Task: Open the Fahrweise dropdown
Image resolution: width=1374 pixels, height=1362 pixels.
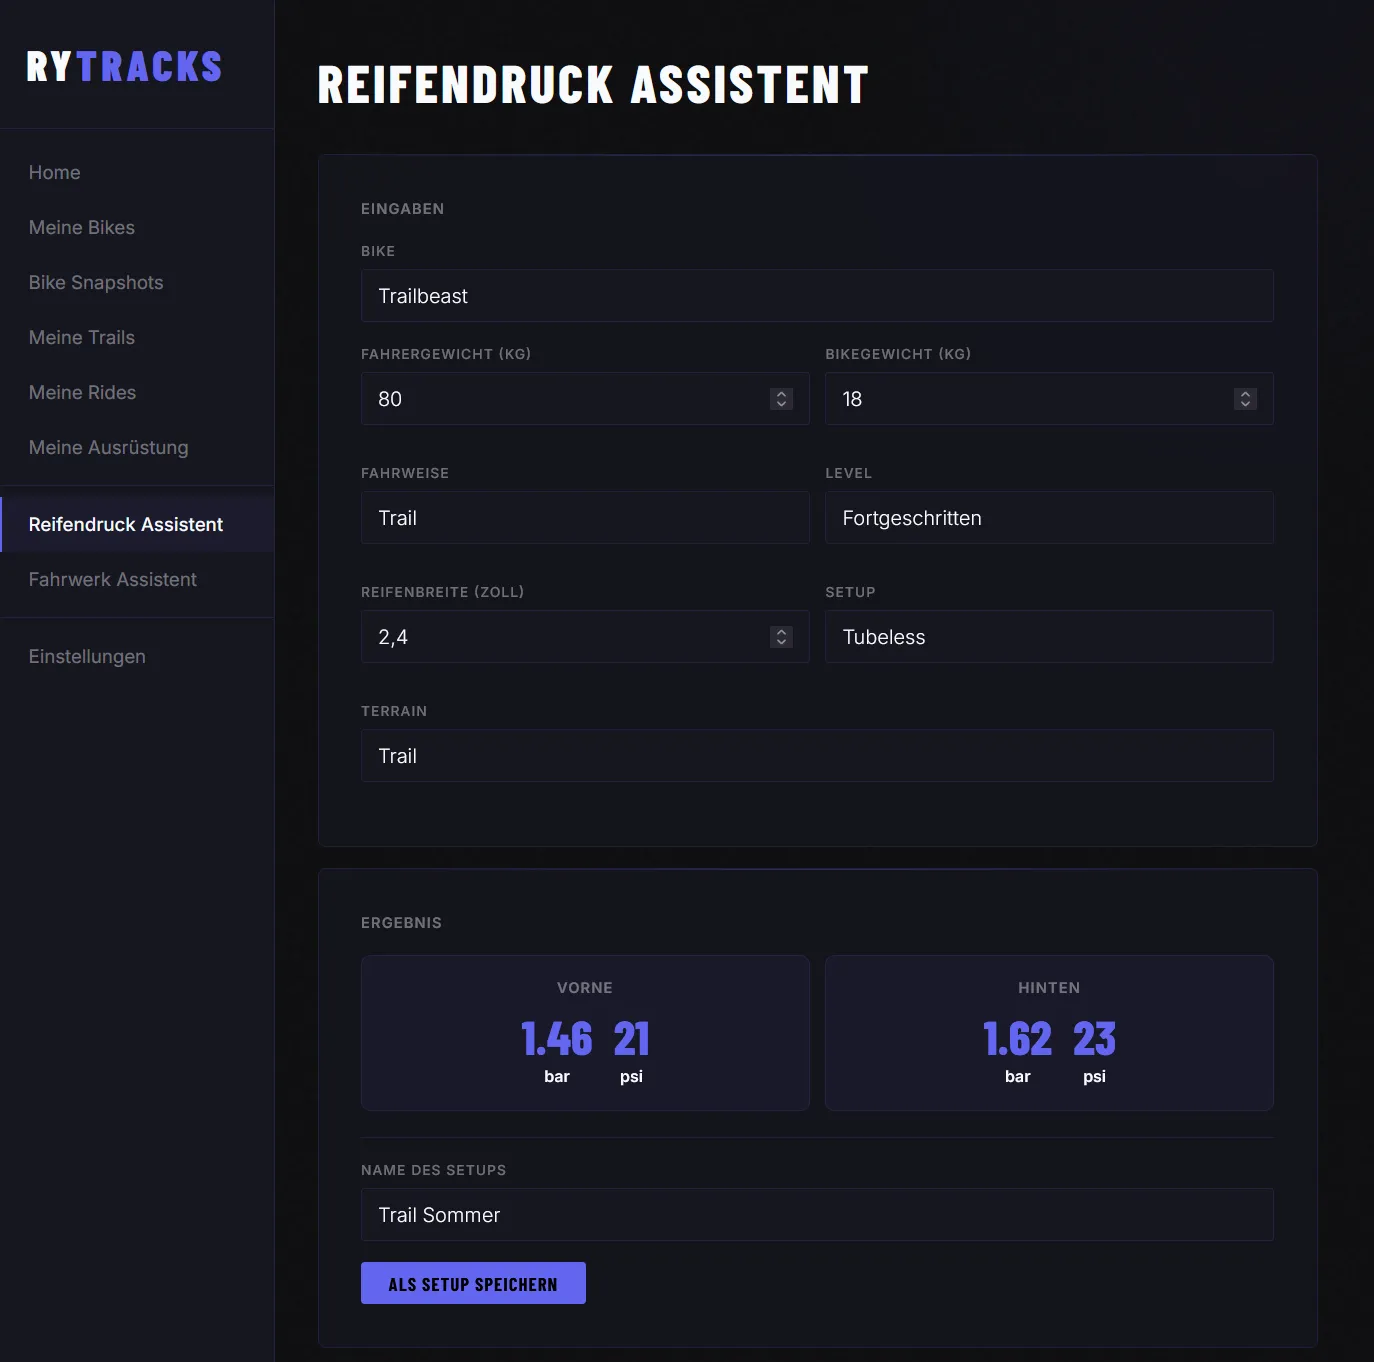Action: coord(585,518)
